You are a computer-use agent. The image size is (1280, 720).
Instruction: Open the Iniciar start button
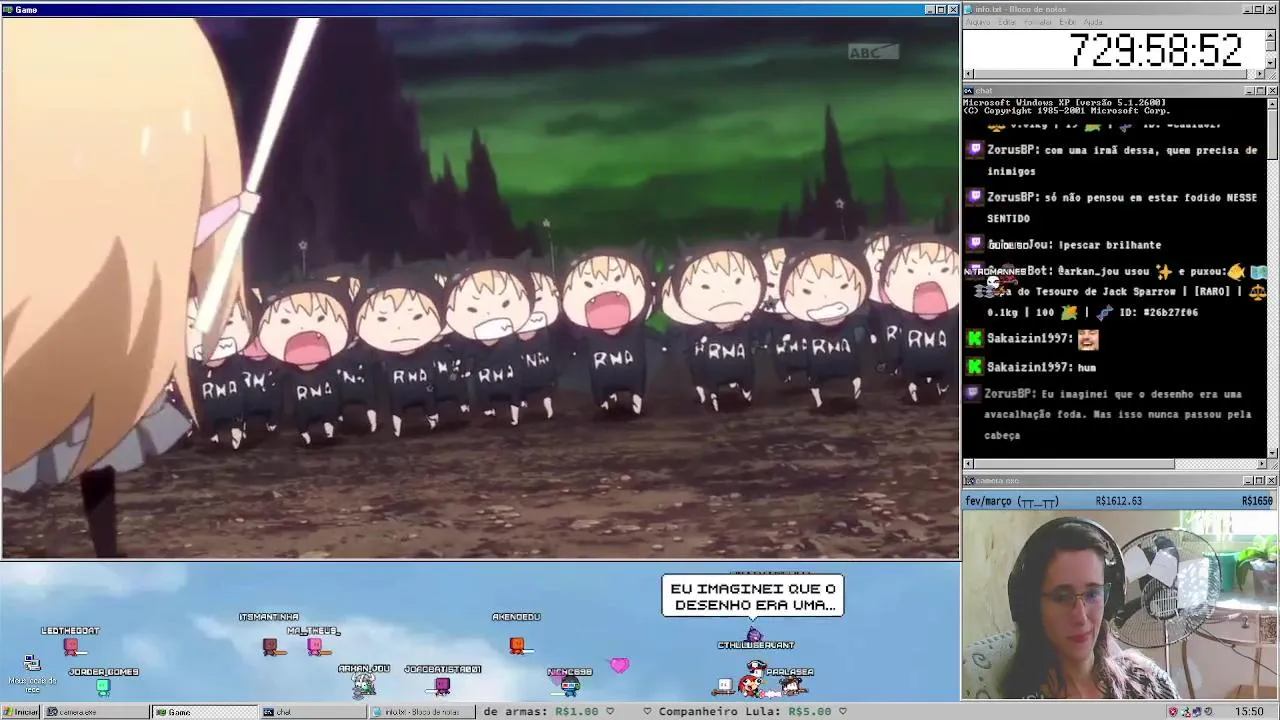[x=20, y=712]
